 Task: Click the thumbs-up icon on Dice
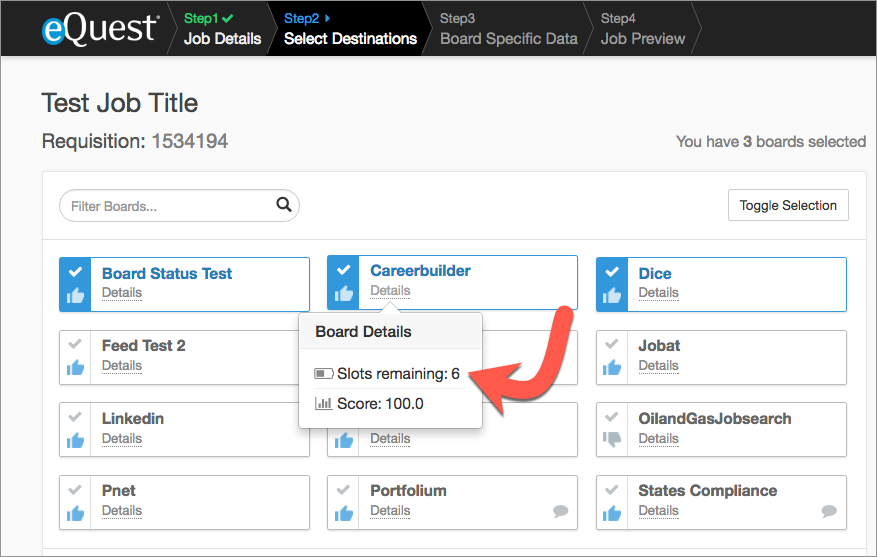tap(612, 295)
